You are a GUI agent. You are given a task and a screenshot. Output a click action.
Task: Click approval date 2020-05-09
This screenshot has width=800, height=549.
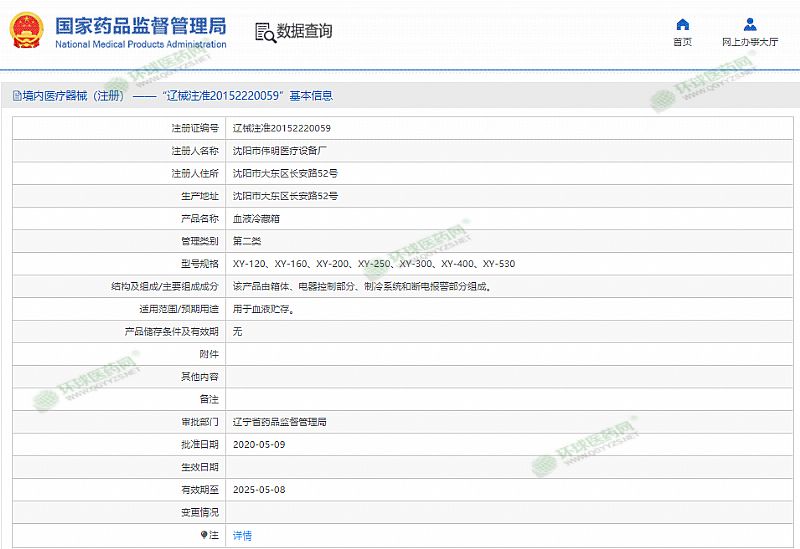point(258,444)
